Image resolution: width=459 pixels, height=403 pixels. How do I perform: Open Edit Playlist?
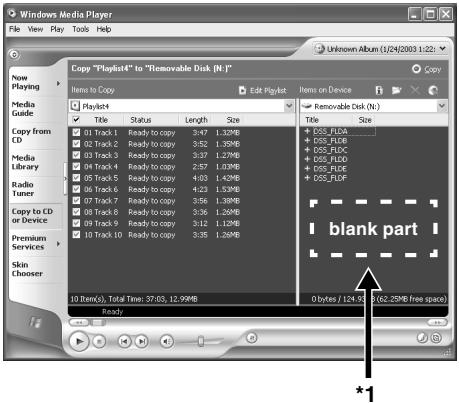263,90
